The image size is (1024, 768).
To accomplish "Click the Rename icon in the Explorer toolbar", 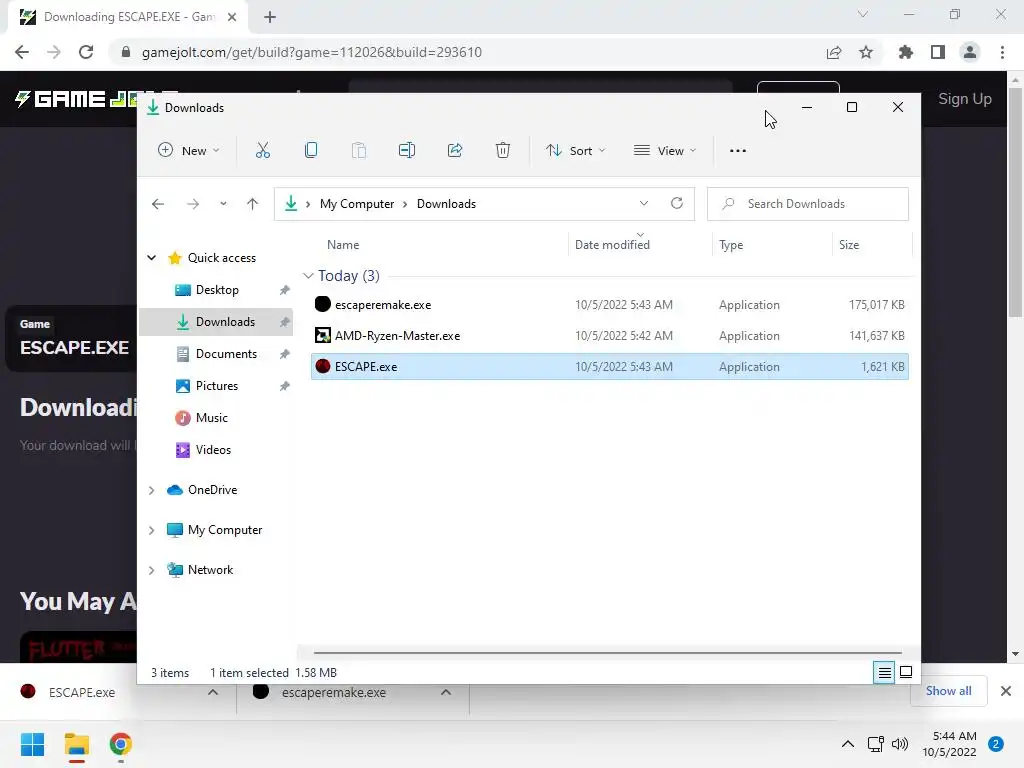I will coord(407,150).
